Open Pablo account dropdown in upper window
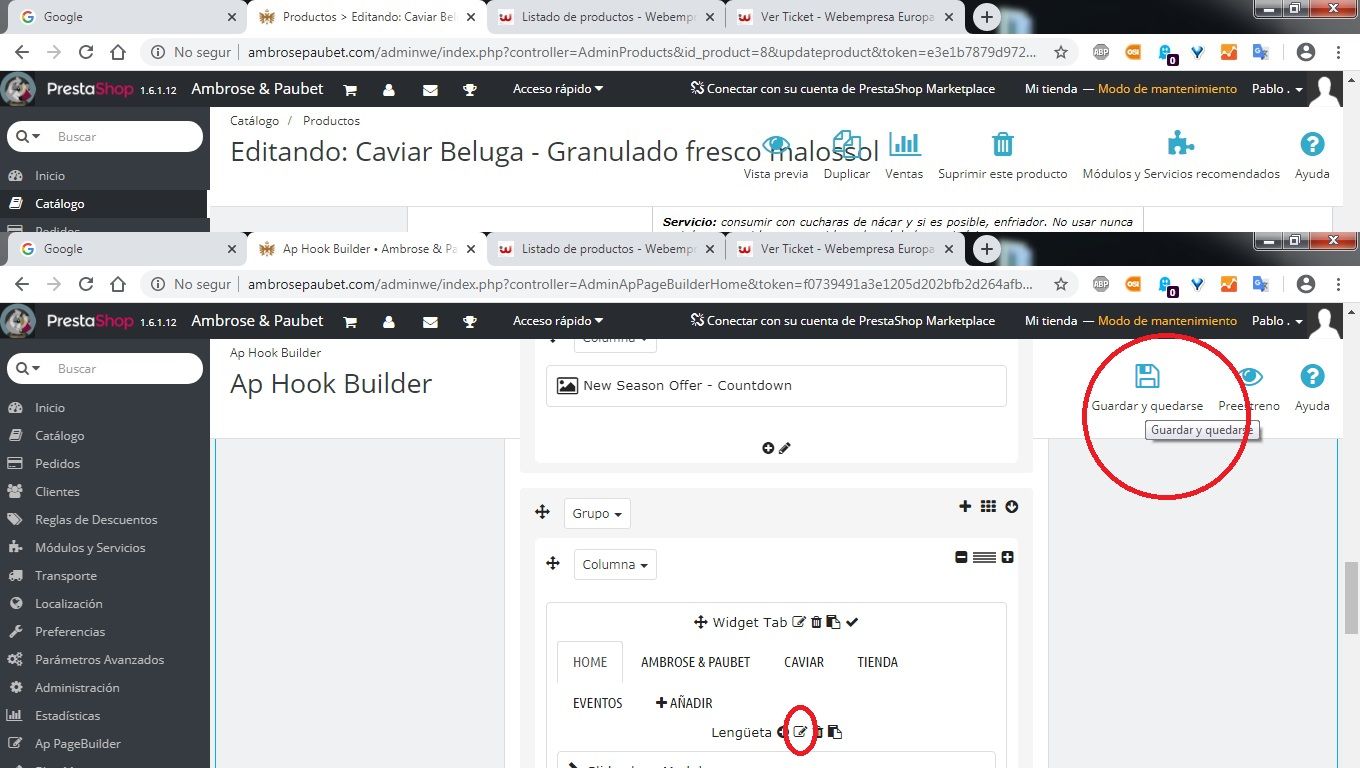 pos(1278,89)
